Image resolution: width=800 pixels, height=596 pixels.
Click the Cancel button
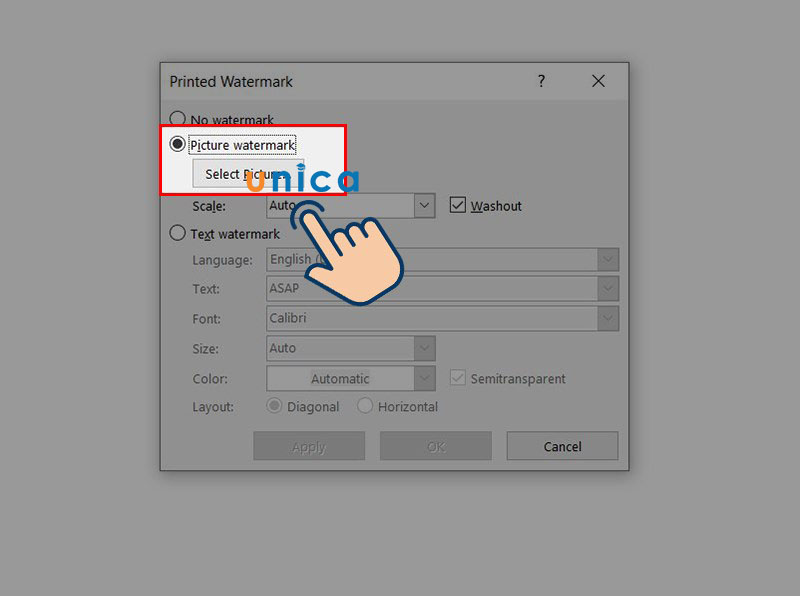point(562,446)
